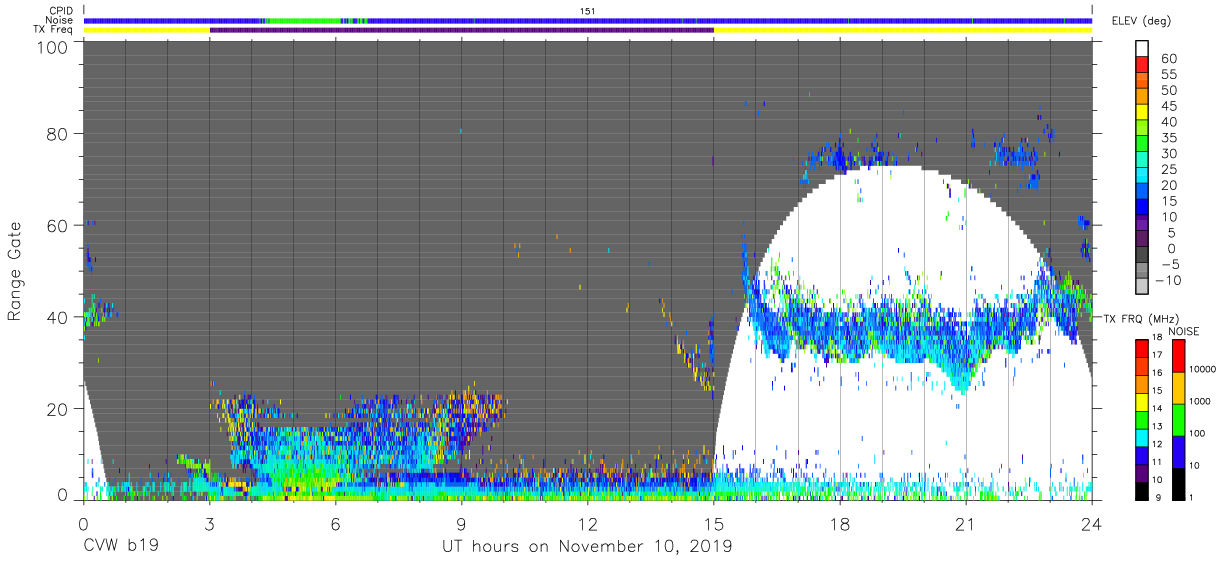
Task: Click UT hours axis tick 6
Action: (x=335, y=522)
